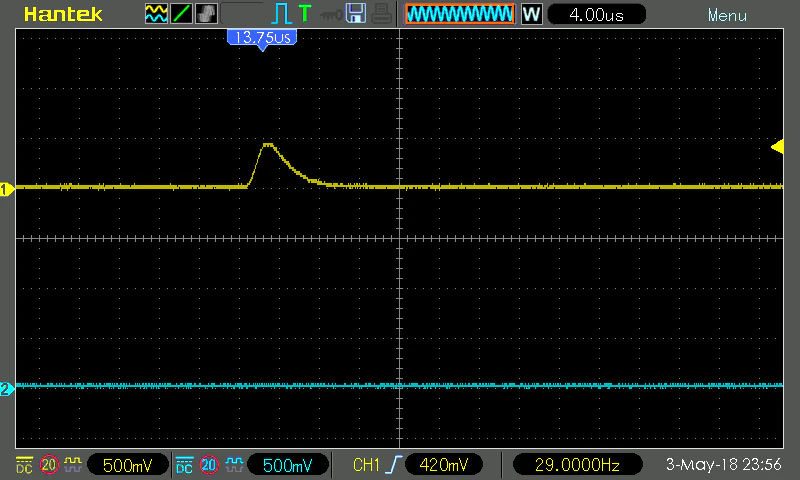The width and height of the screenshot is (800, 480).
Task: Click the grayed-out printer icon
Action: (x=381, y=14)
